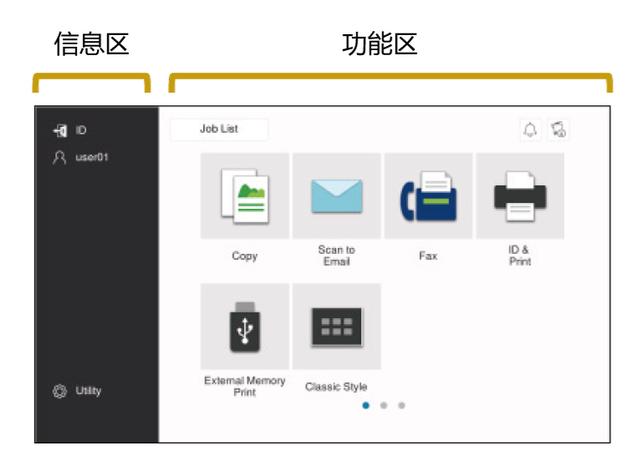Jump to the third home page dot
The width and height of the screenshot is (640, 476).
point(402,407)
